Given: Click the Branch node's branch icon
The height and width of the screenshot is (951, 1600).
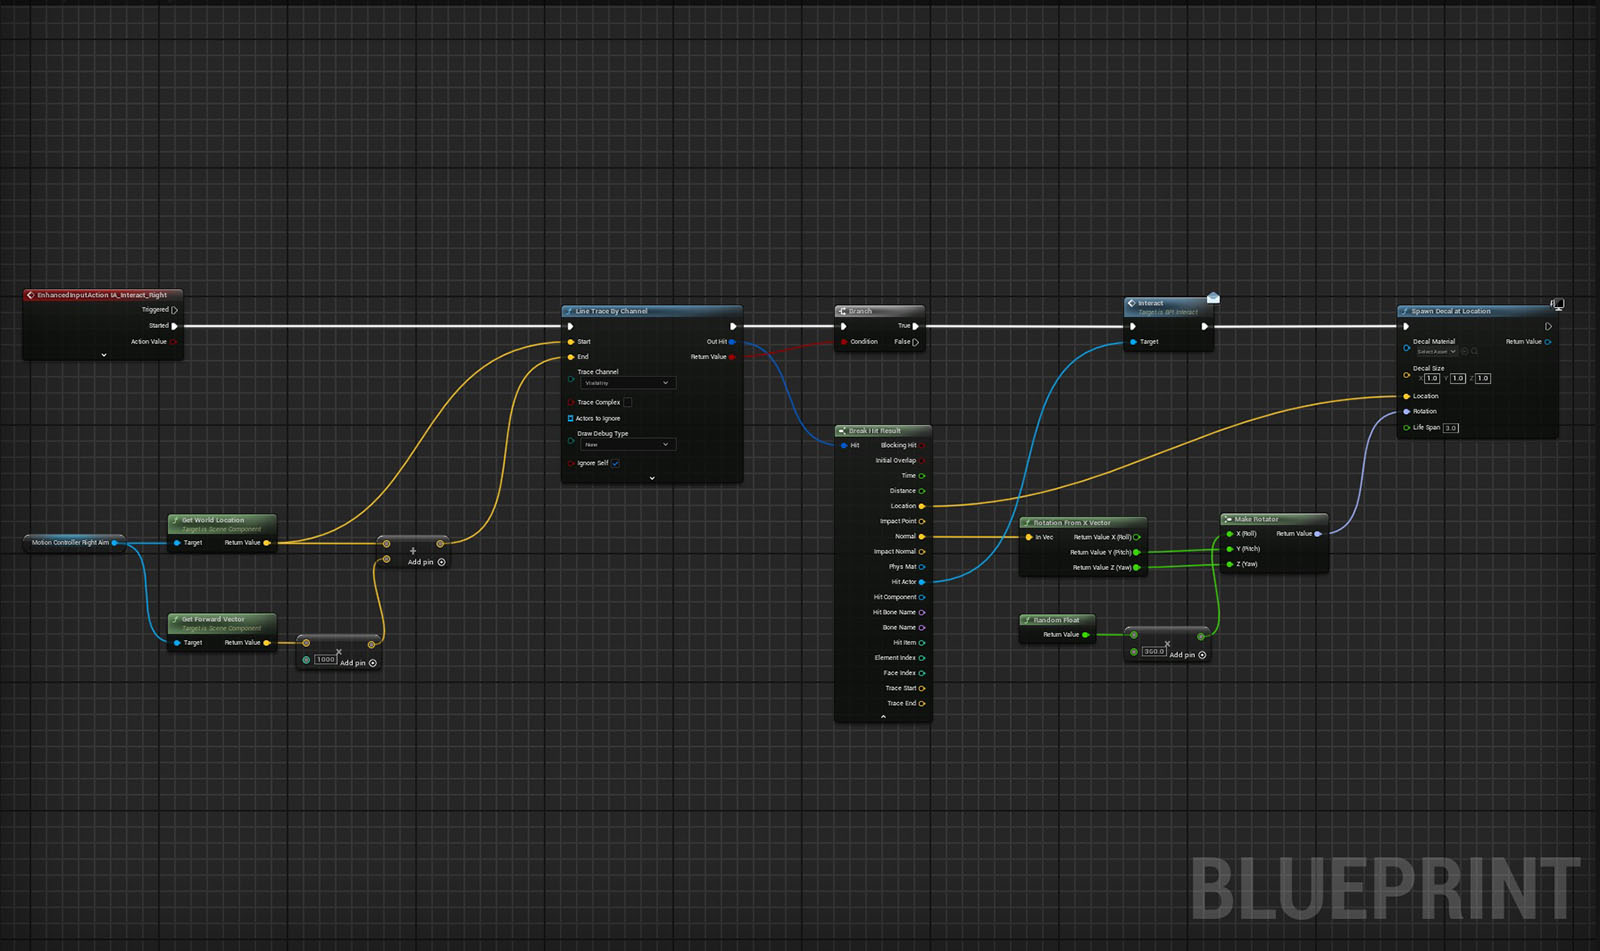Looking at the screenshot, I should coord(842,311).
